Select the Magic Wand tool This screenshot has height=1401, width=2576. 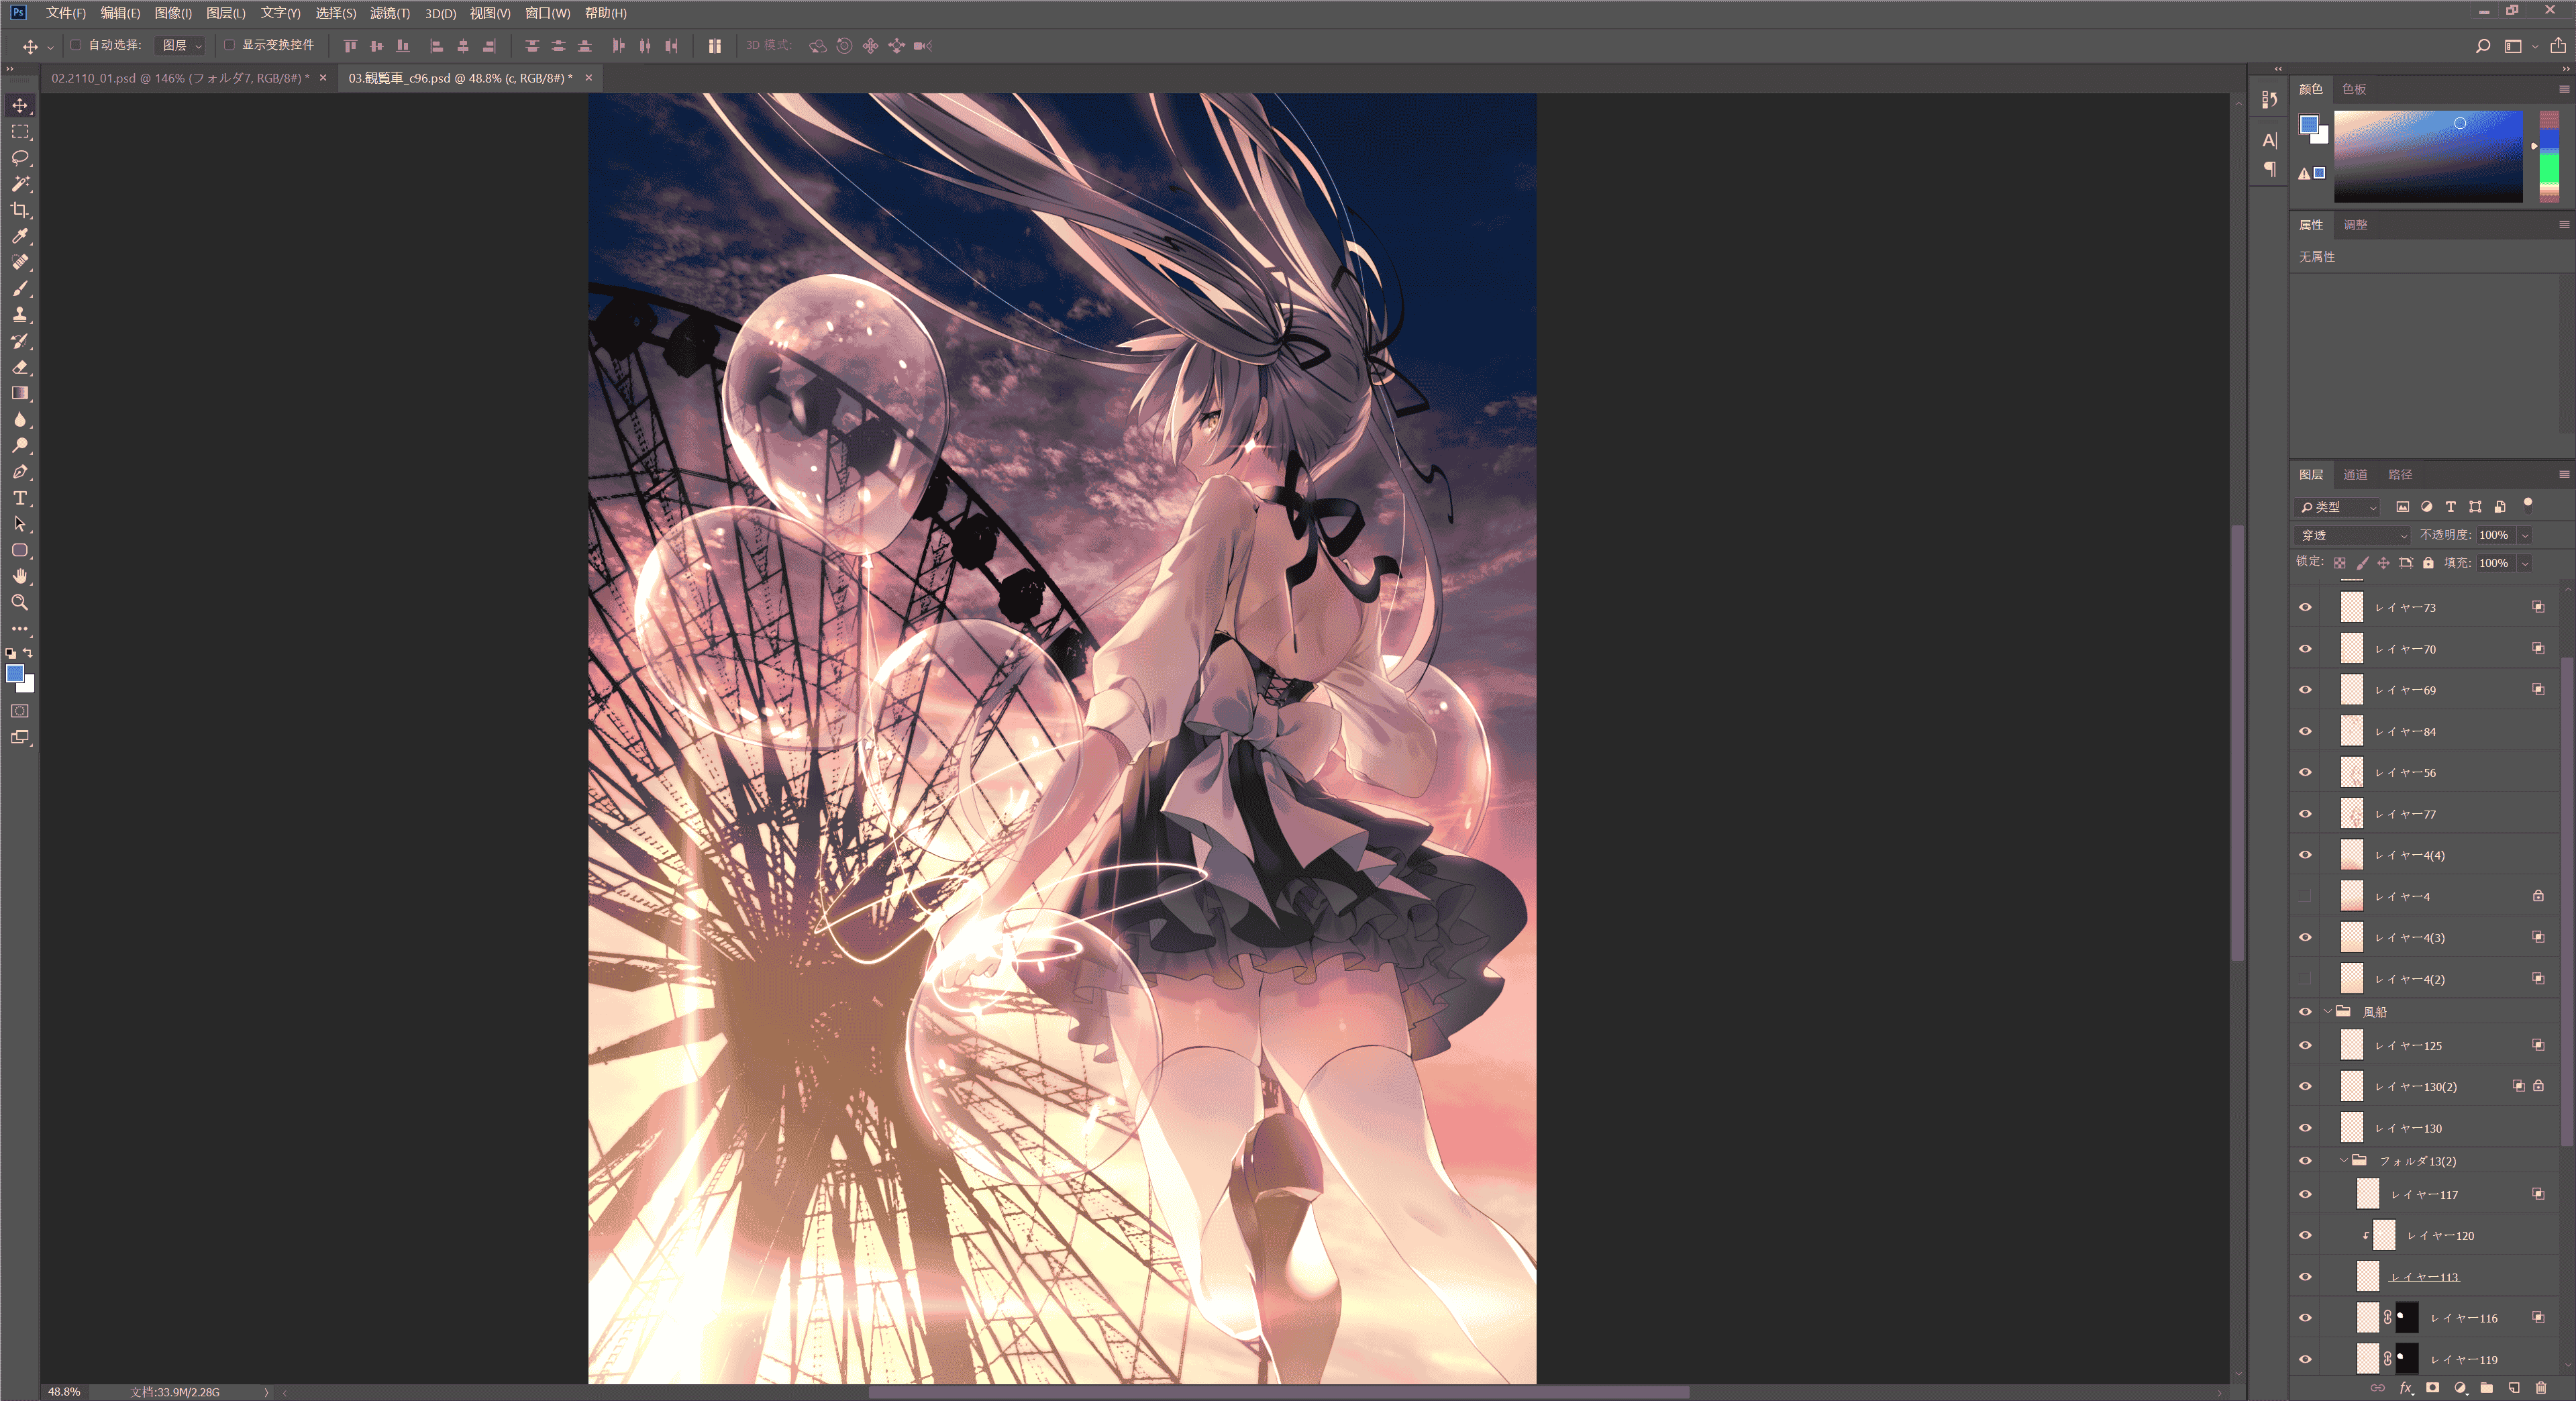(20, 184)
